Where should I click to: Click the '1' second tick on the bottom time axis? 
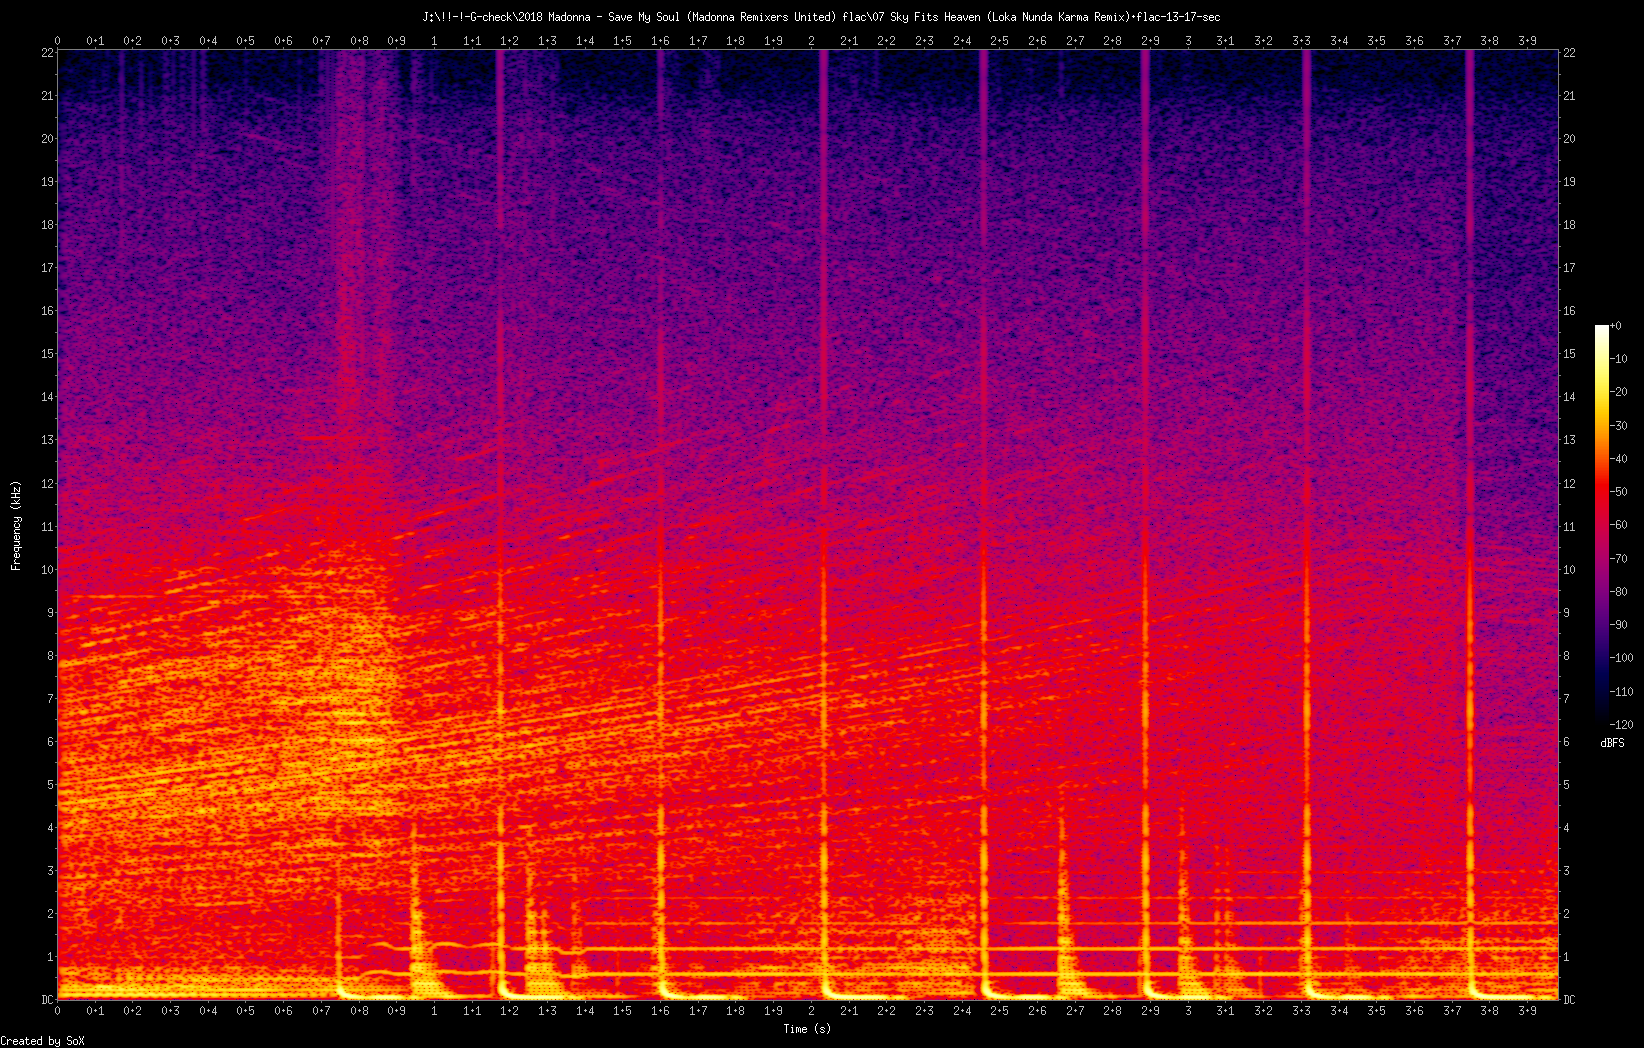coord(434,1011)
